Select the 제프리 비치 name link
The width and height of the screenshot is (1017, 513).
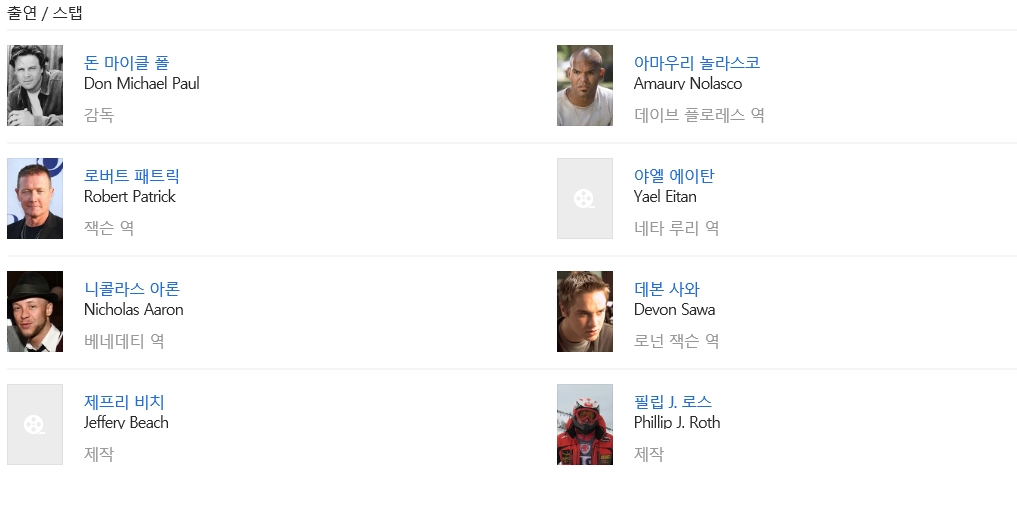coord(124,402)
